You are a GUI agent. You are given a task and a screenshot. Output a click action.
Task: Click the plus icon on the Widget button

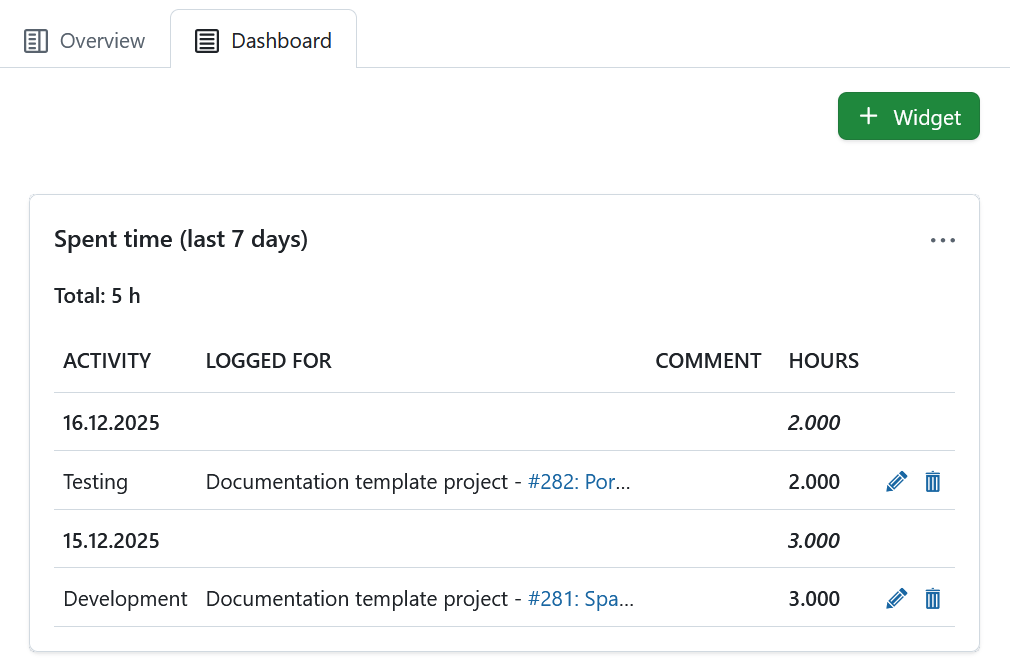click(868, 116)
